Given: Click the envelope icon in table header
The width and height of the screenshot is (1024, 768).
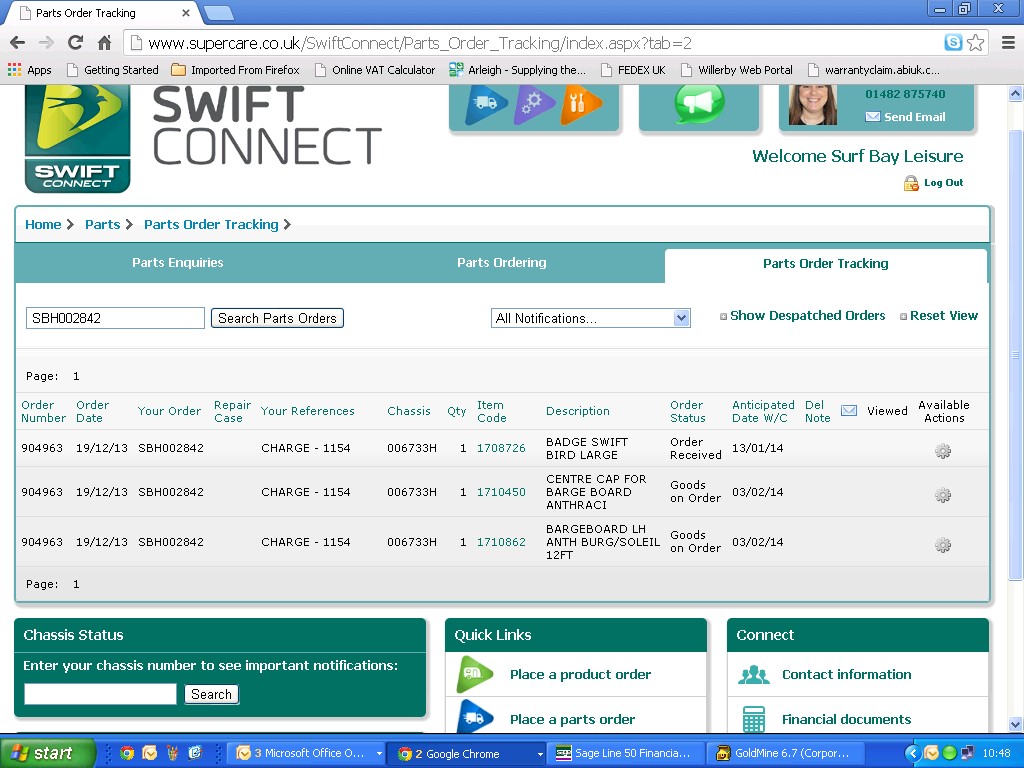Looking at the screenshot, I should coord(849,410).
